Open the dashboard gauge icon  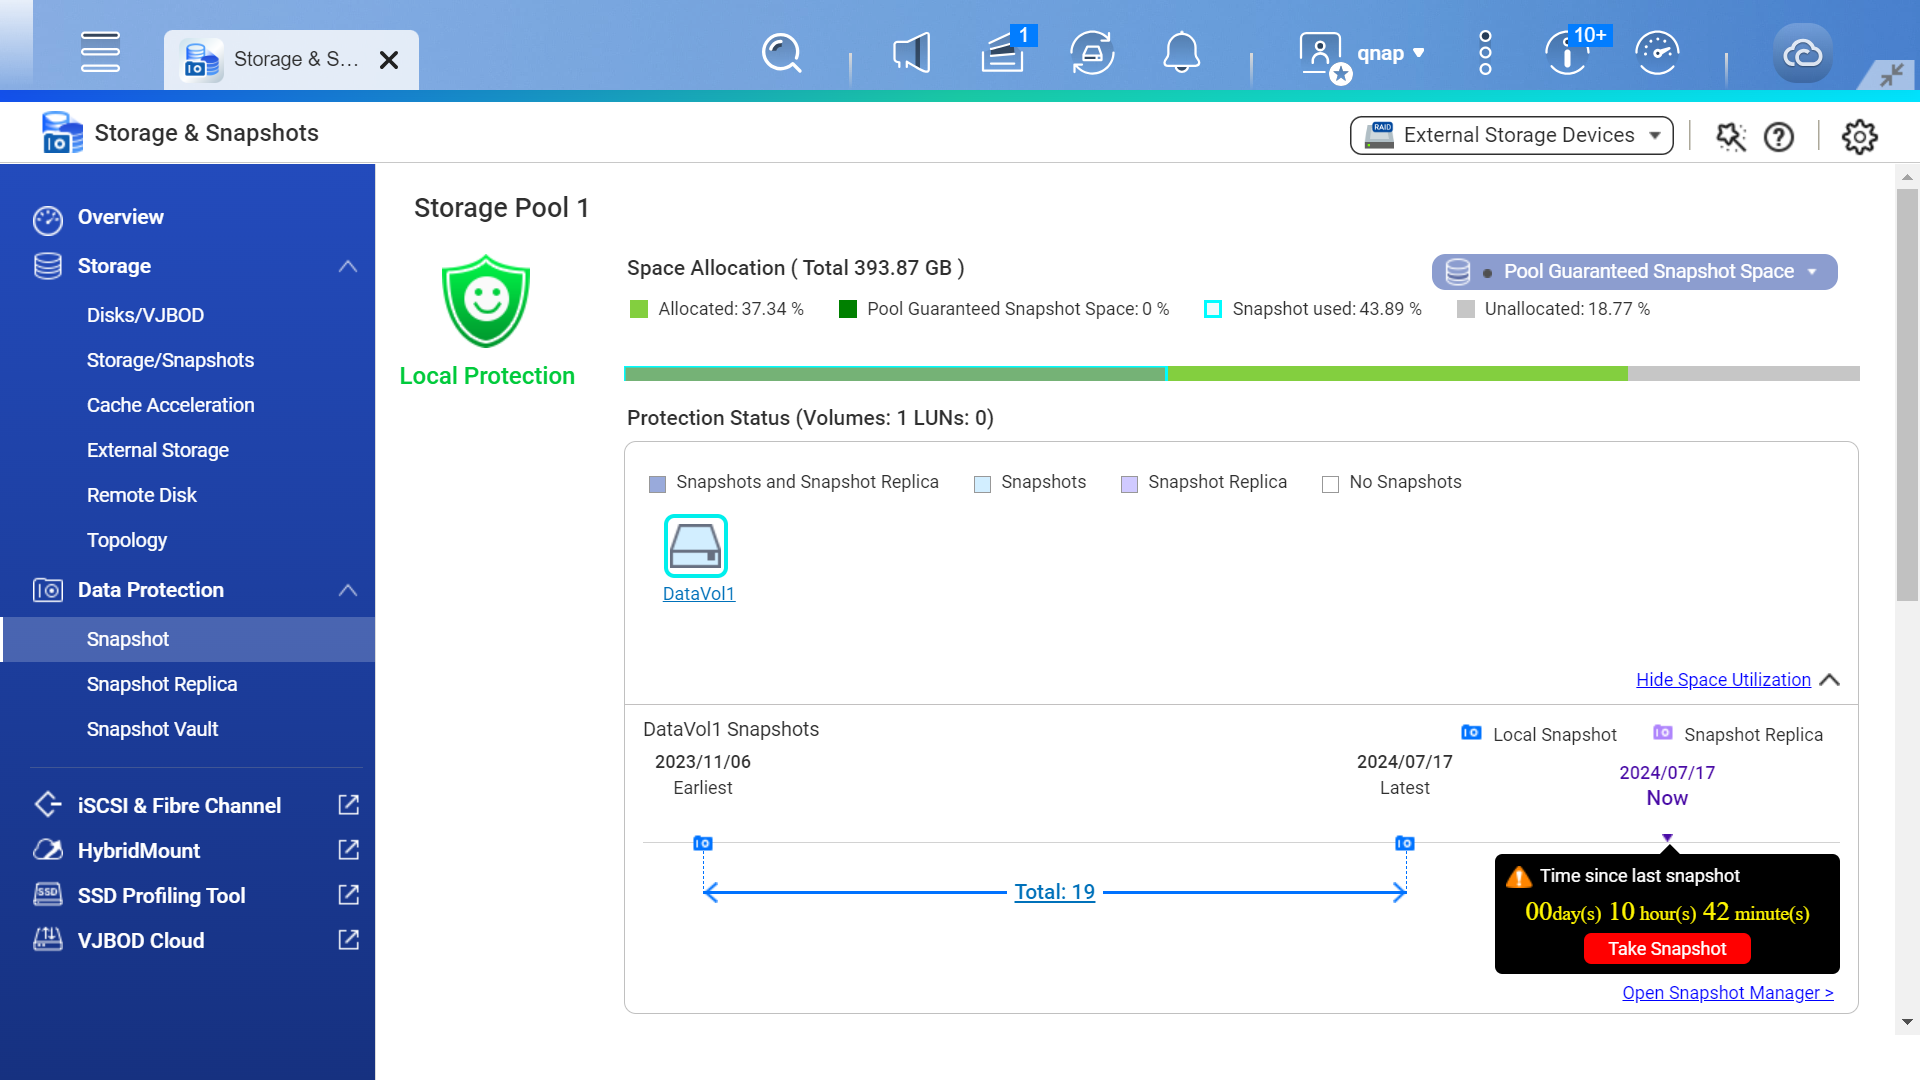pyautogui.click(x=1657, y=53)
